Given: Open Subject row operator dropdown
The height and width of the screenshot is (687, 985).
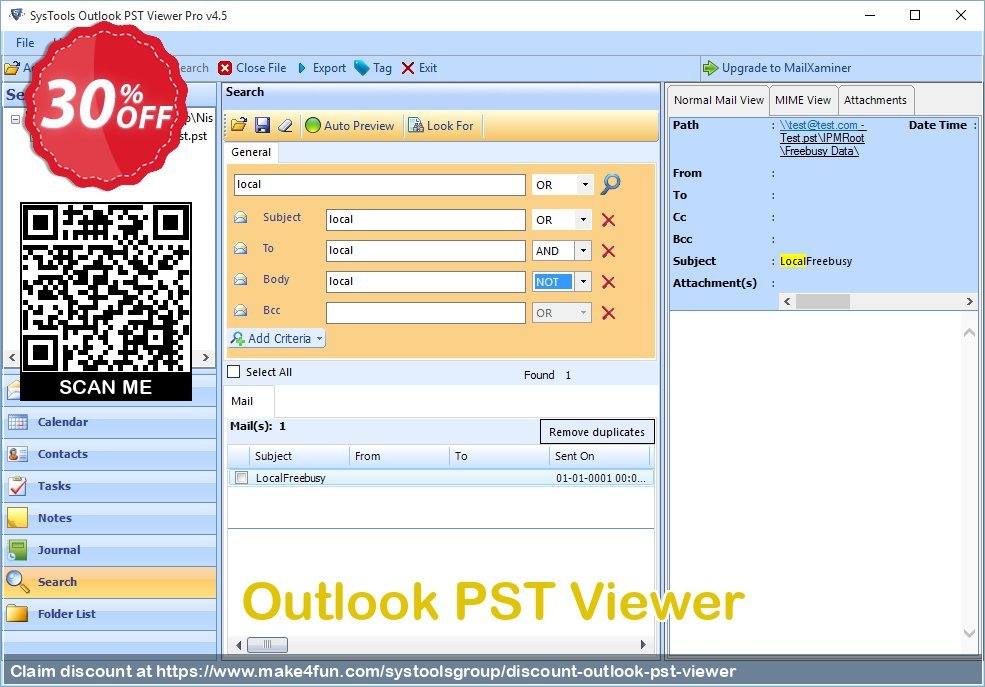Looking at the screenshot, I should [583, 220].
